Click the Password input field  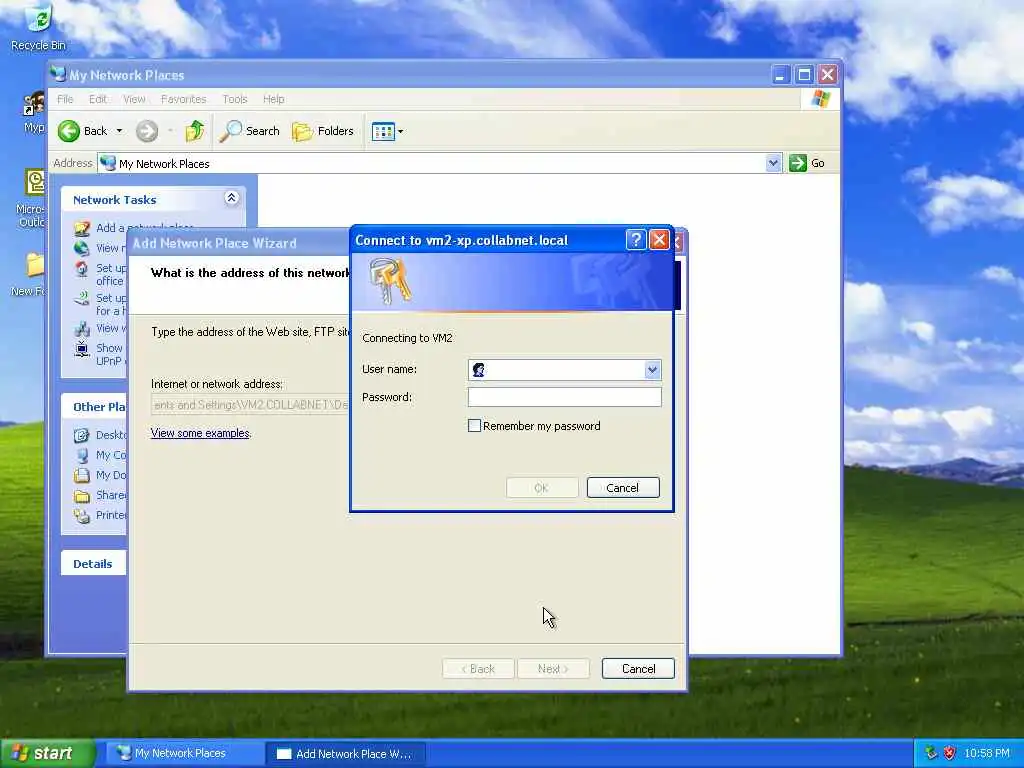565,397
